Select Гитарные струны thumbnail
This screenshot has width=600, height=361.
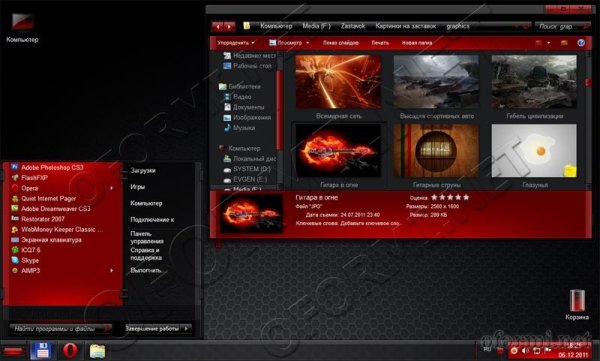pyautogui.click(x=436, y=150)
